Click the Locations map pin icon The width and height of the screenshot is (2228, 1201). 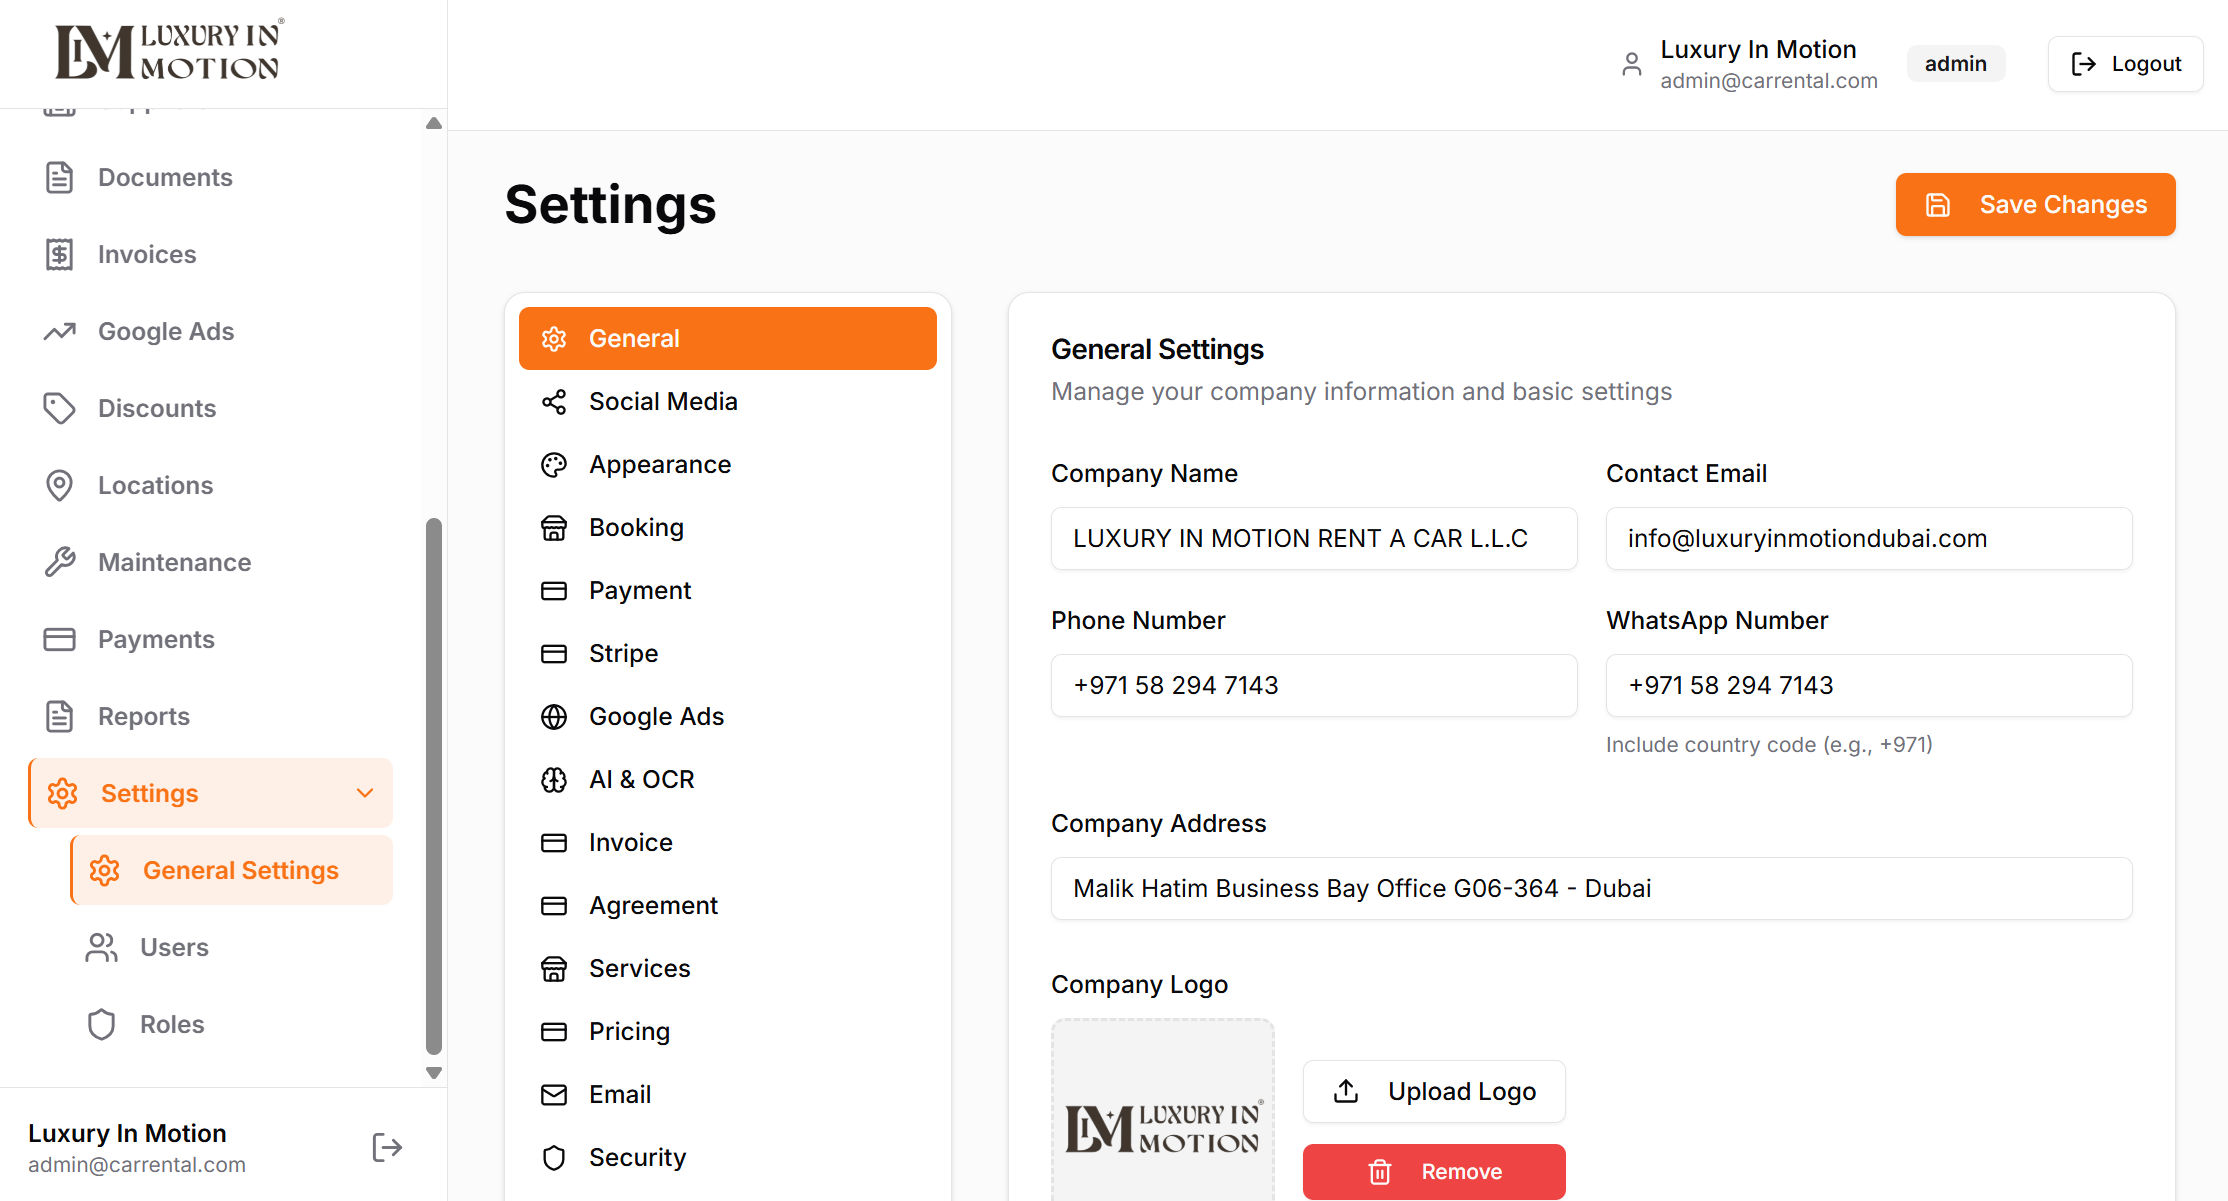[60, 486]
